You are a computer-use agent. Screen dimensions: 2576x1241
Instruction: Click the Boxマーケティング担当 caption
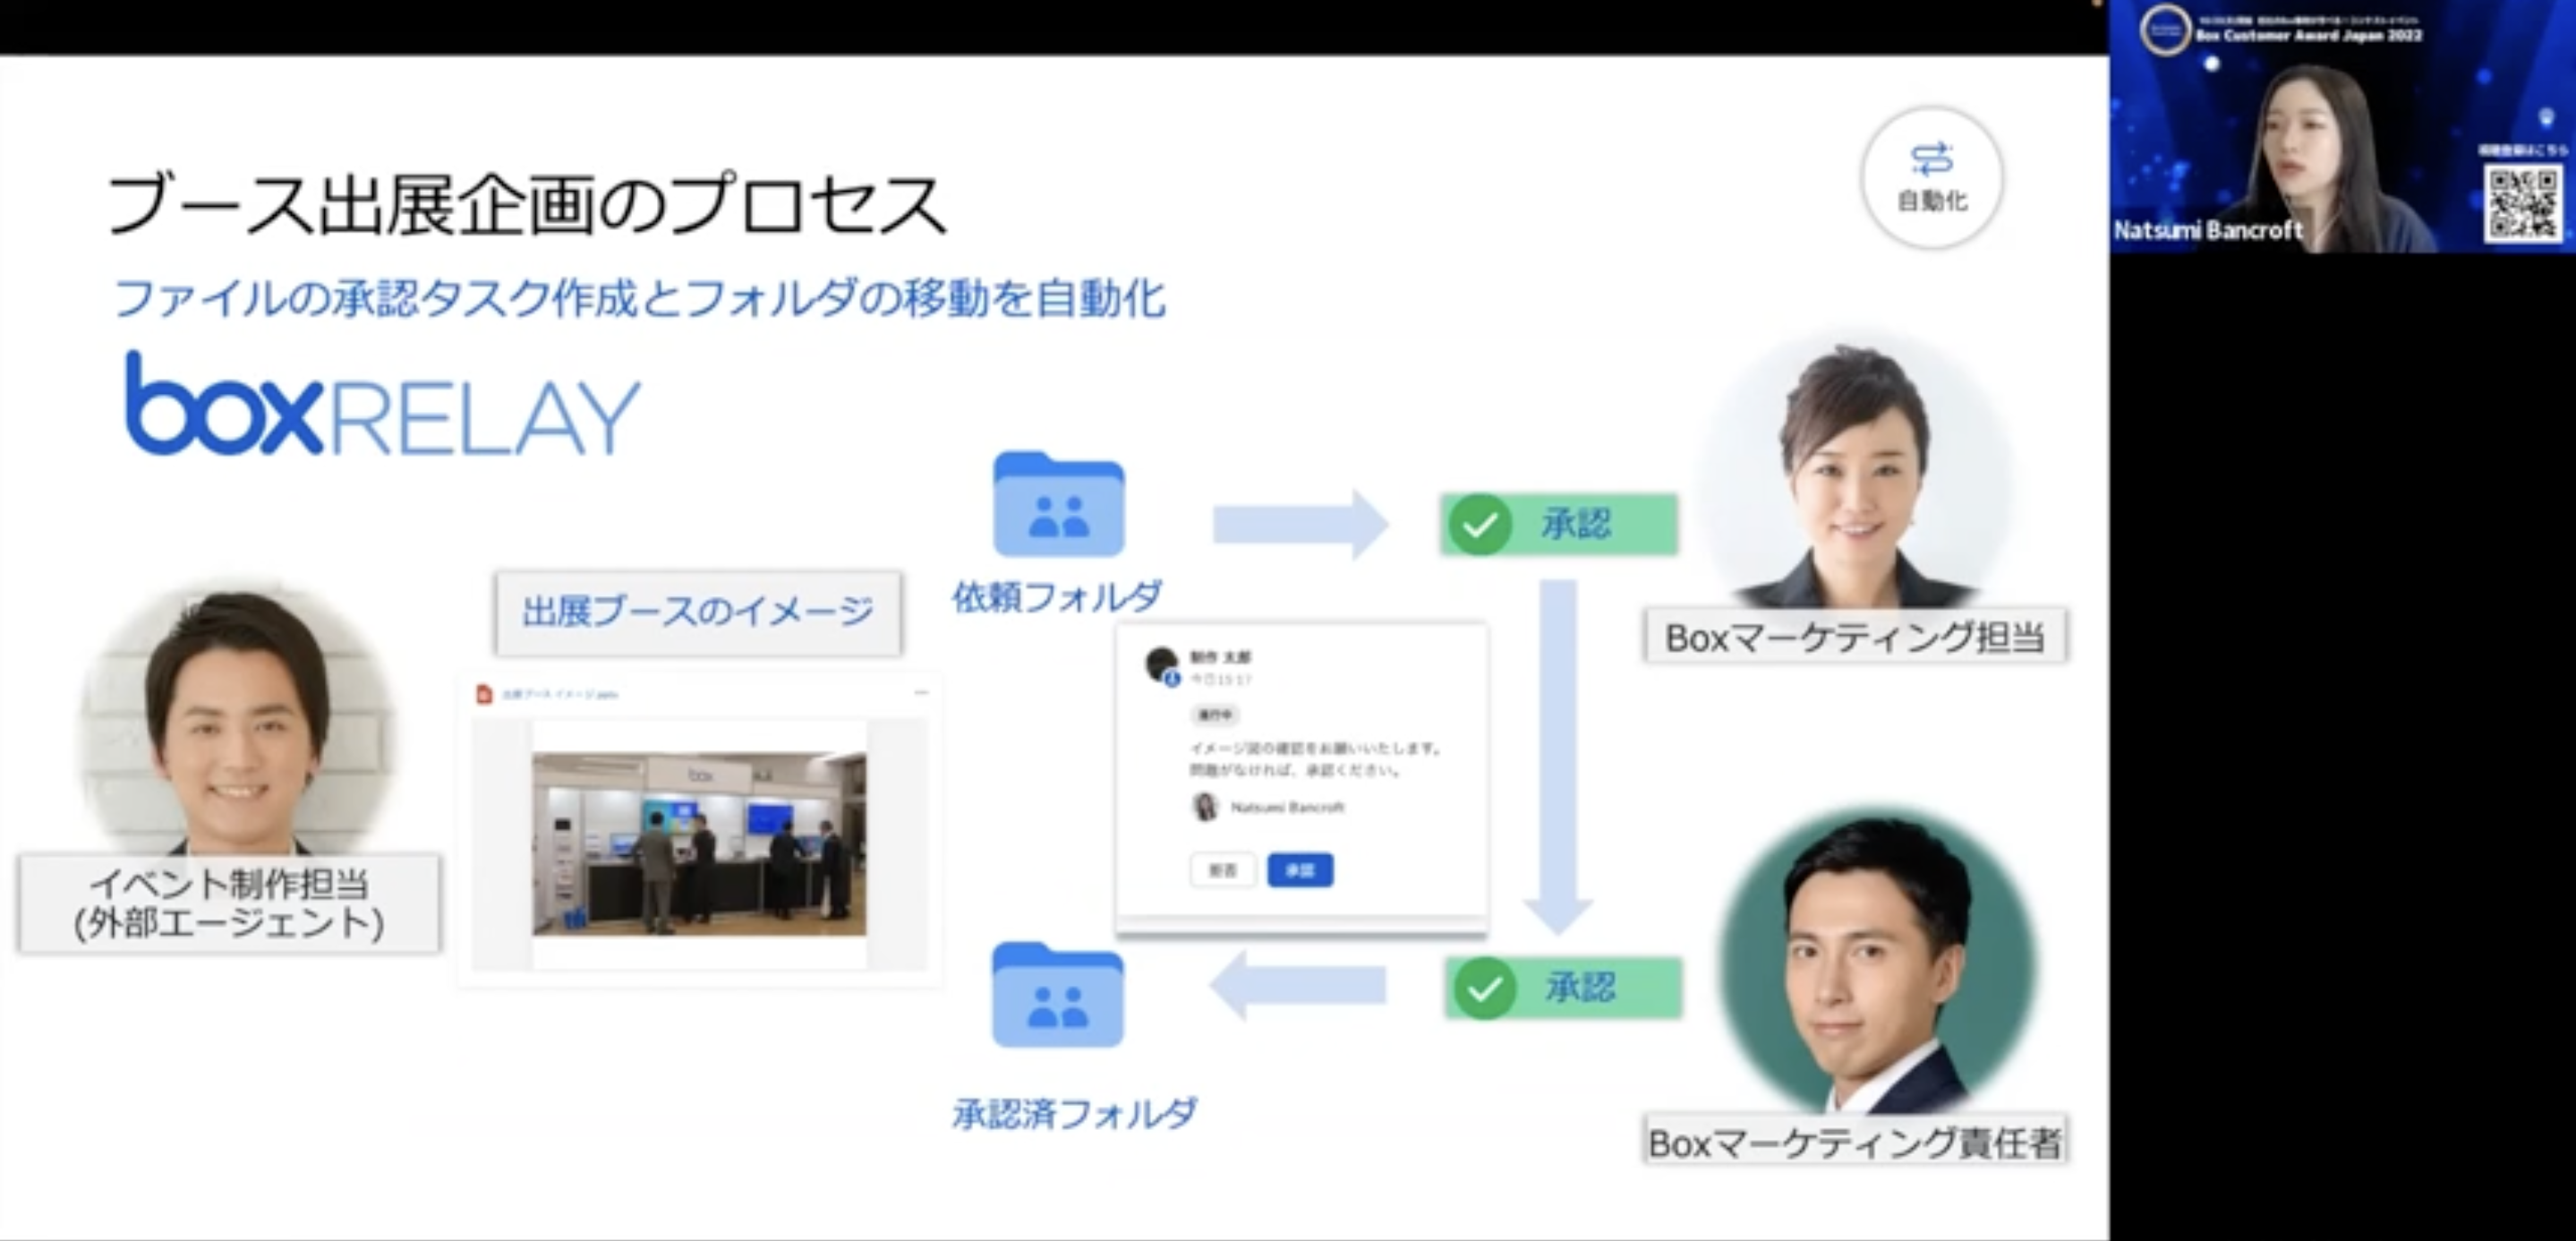coord(1855,636)
